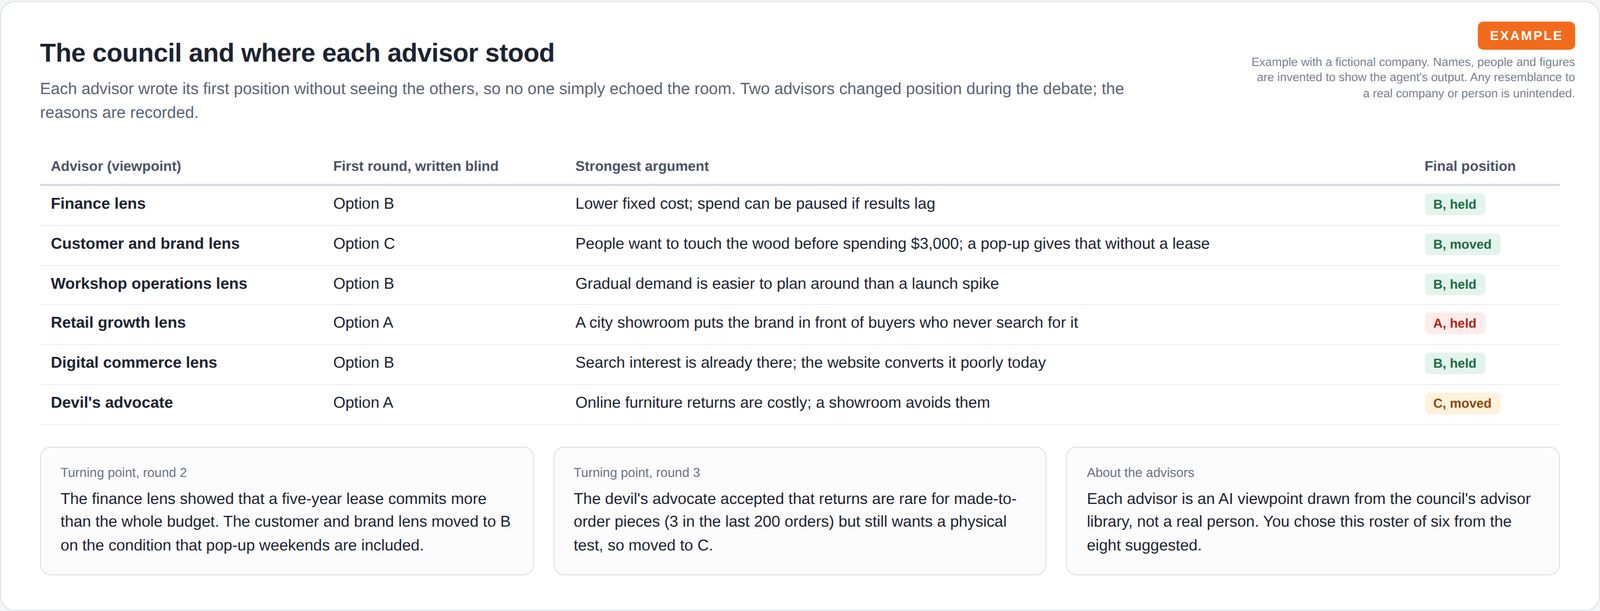
Task: Select the Retail growth lens row label
Action: pos(118,323)
